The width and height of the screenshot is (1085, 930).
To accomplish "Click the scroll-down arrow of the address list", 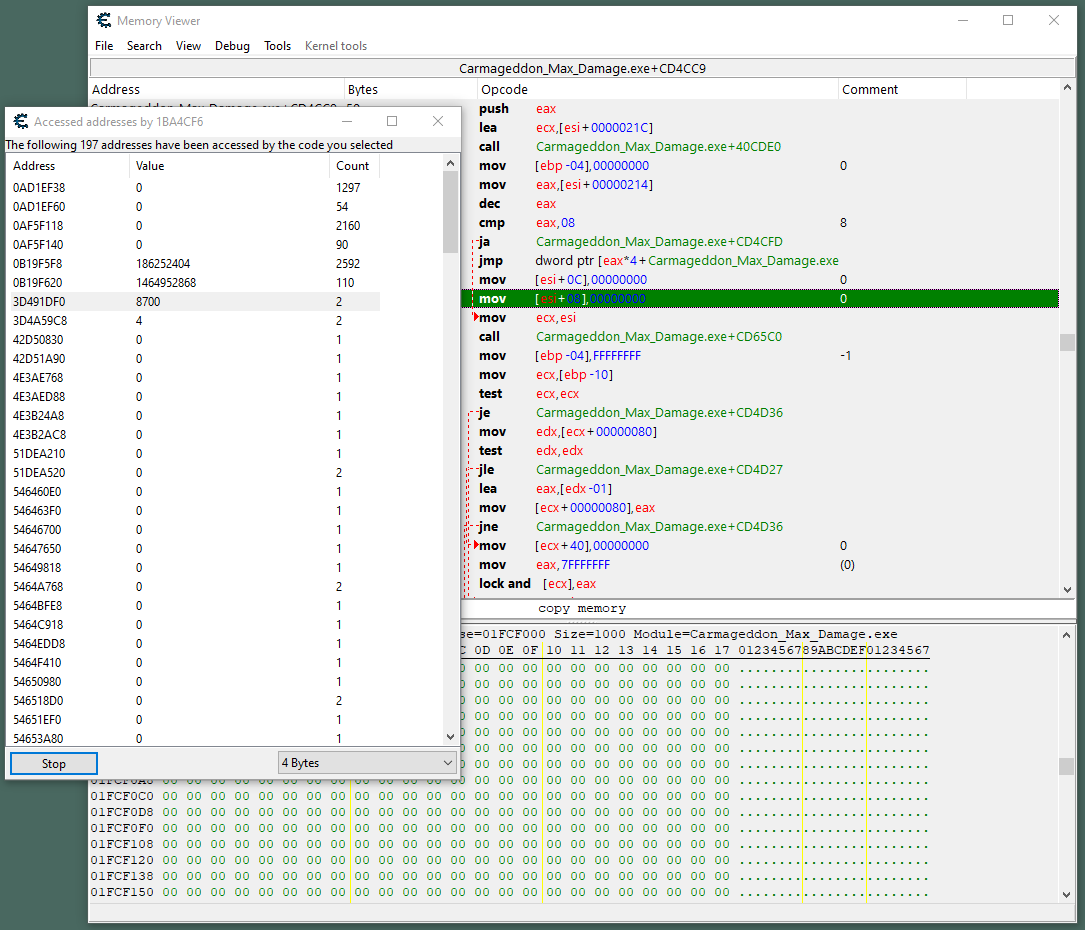I will 451,737.
